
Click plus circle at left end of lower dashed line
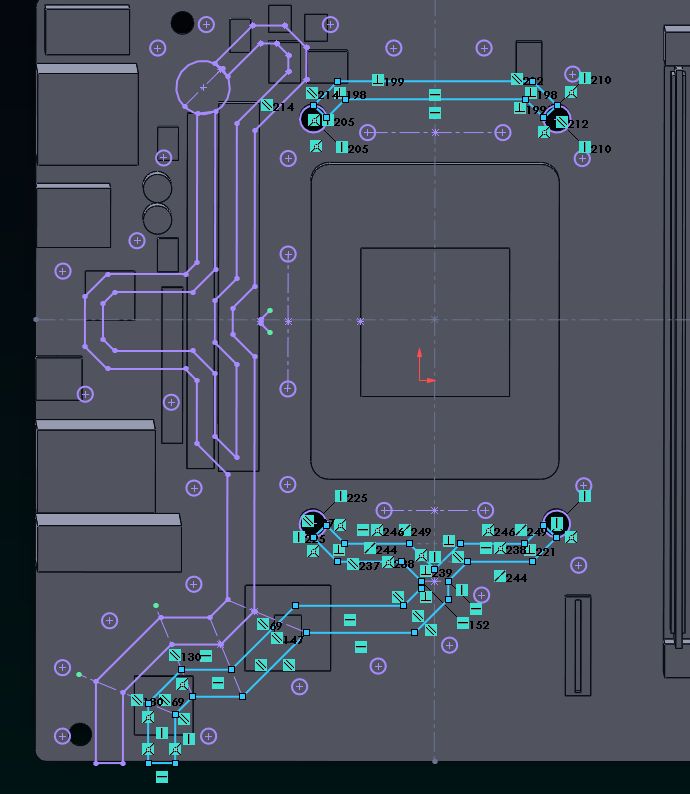pos(384,510)
